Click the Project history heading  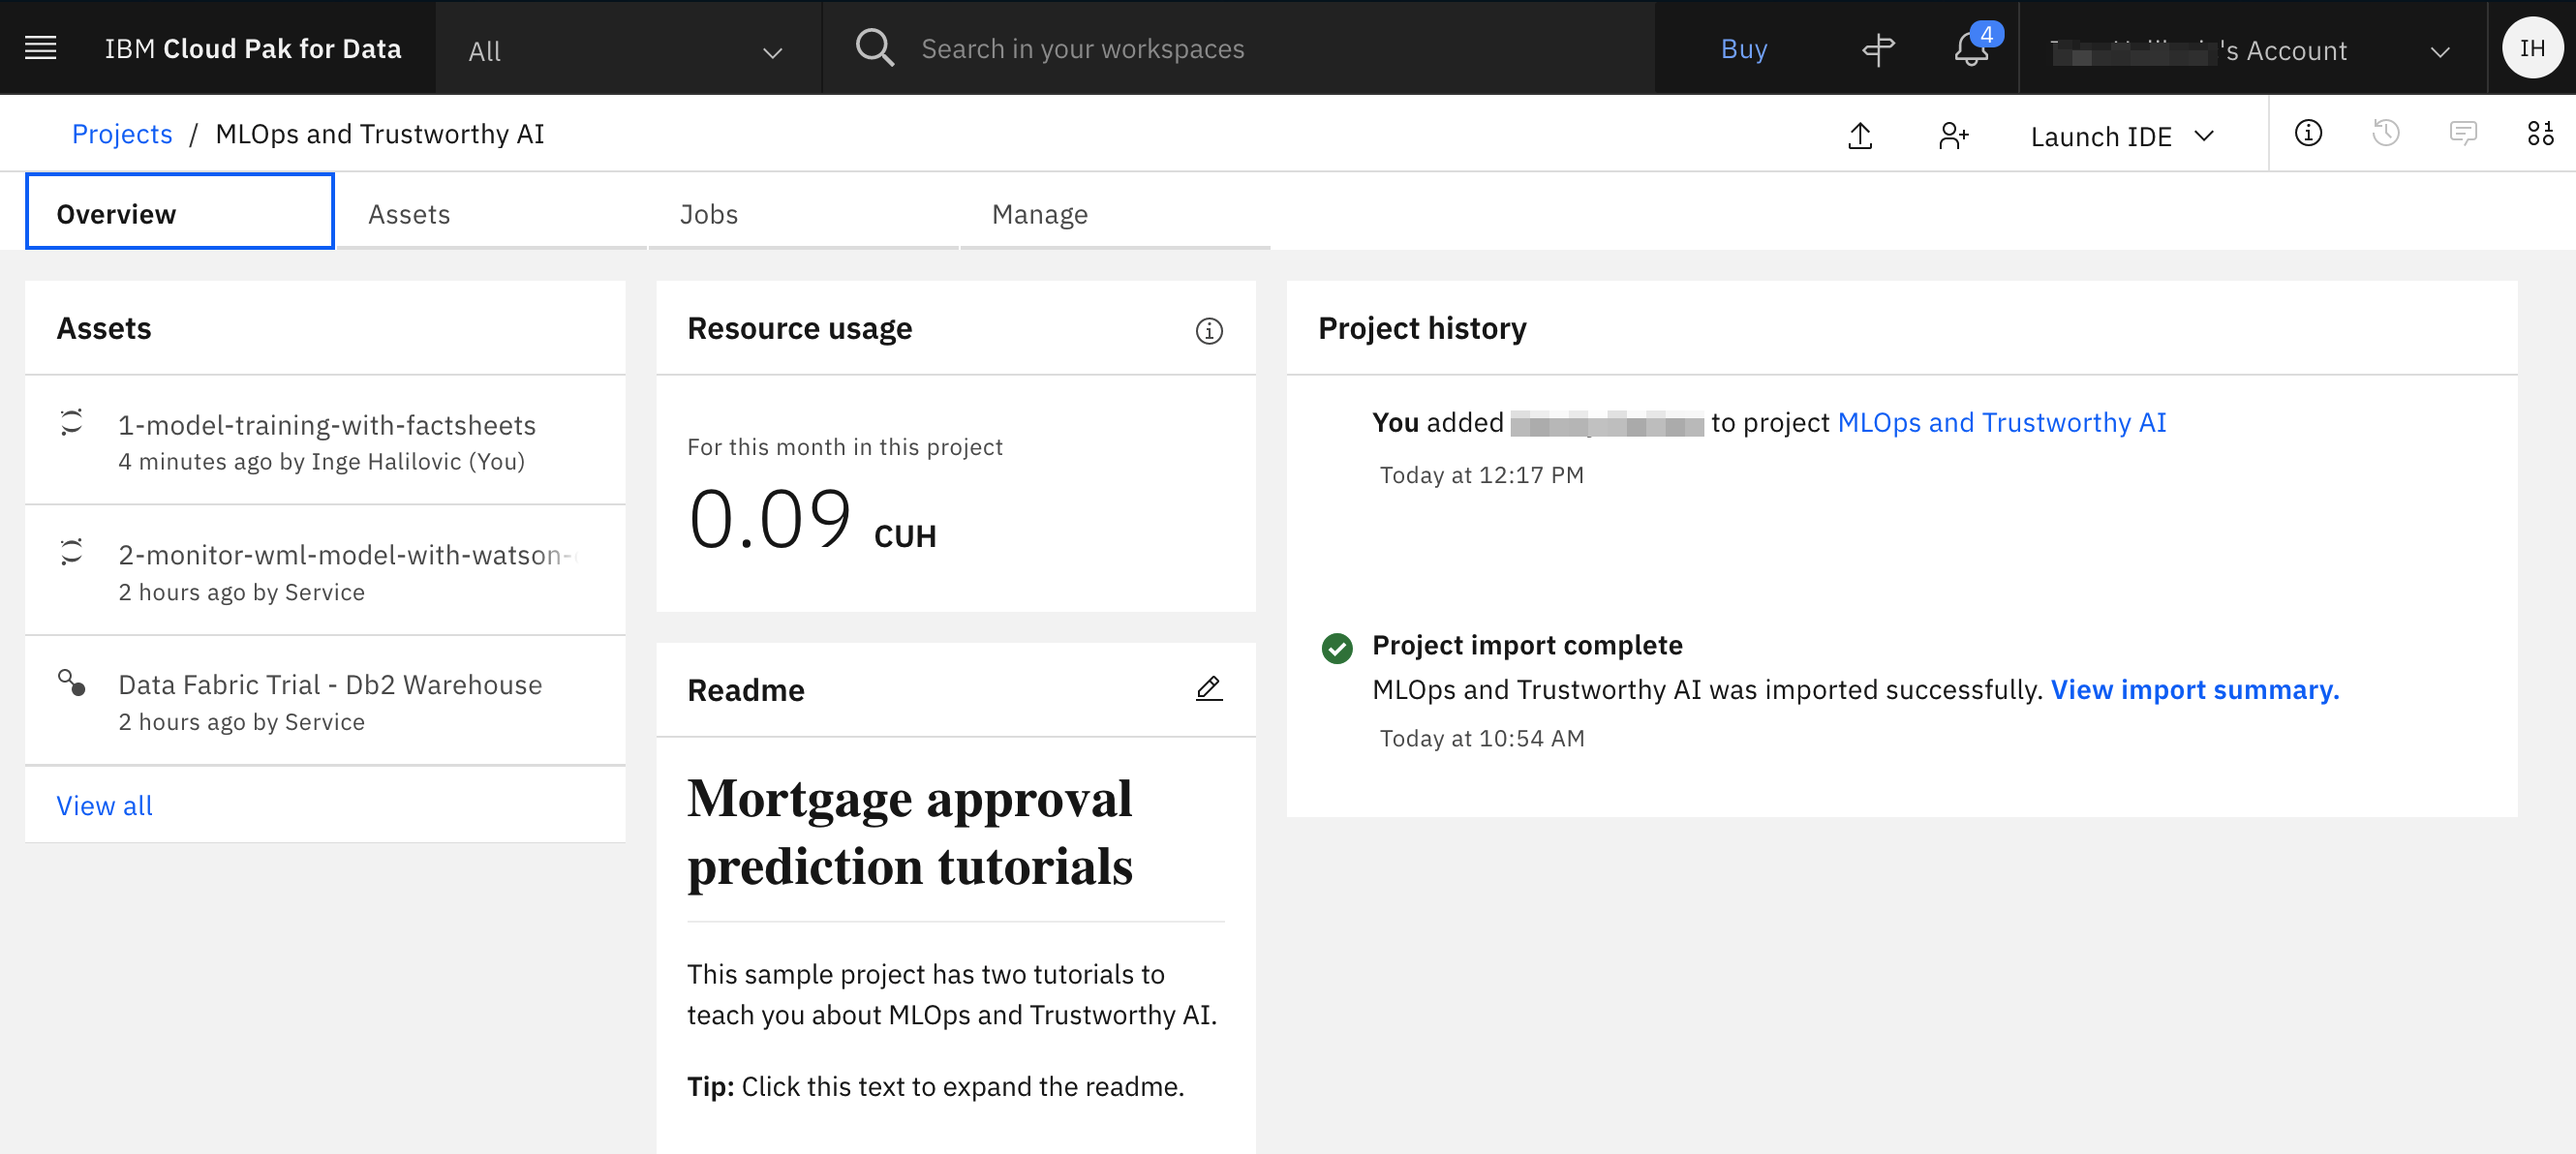(1422, 328)
